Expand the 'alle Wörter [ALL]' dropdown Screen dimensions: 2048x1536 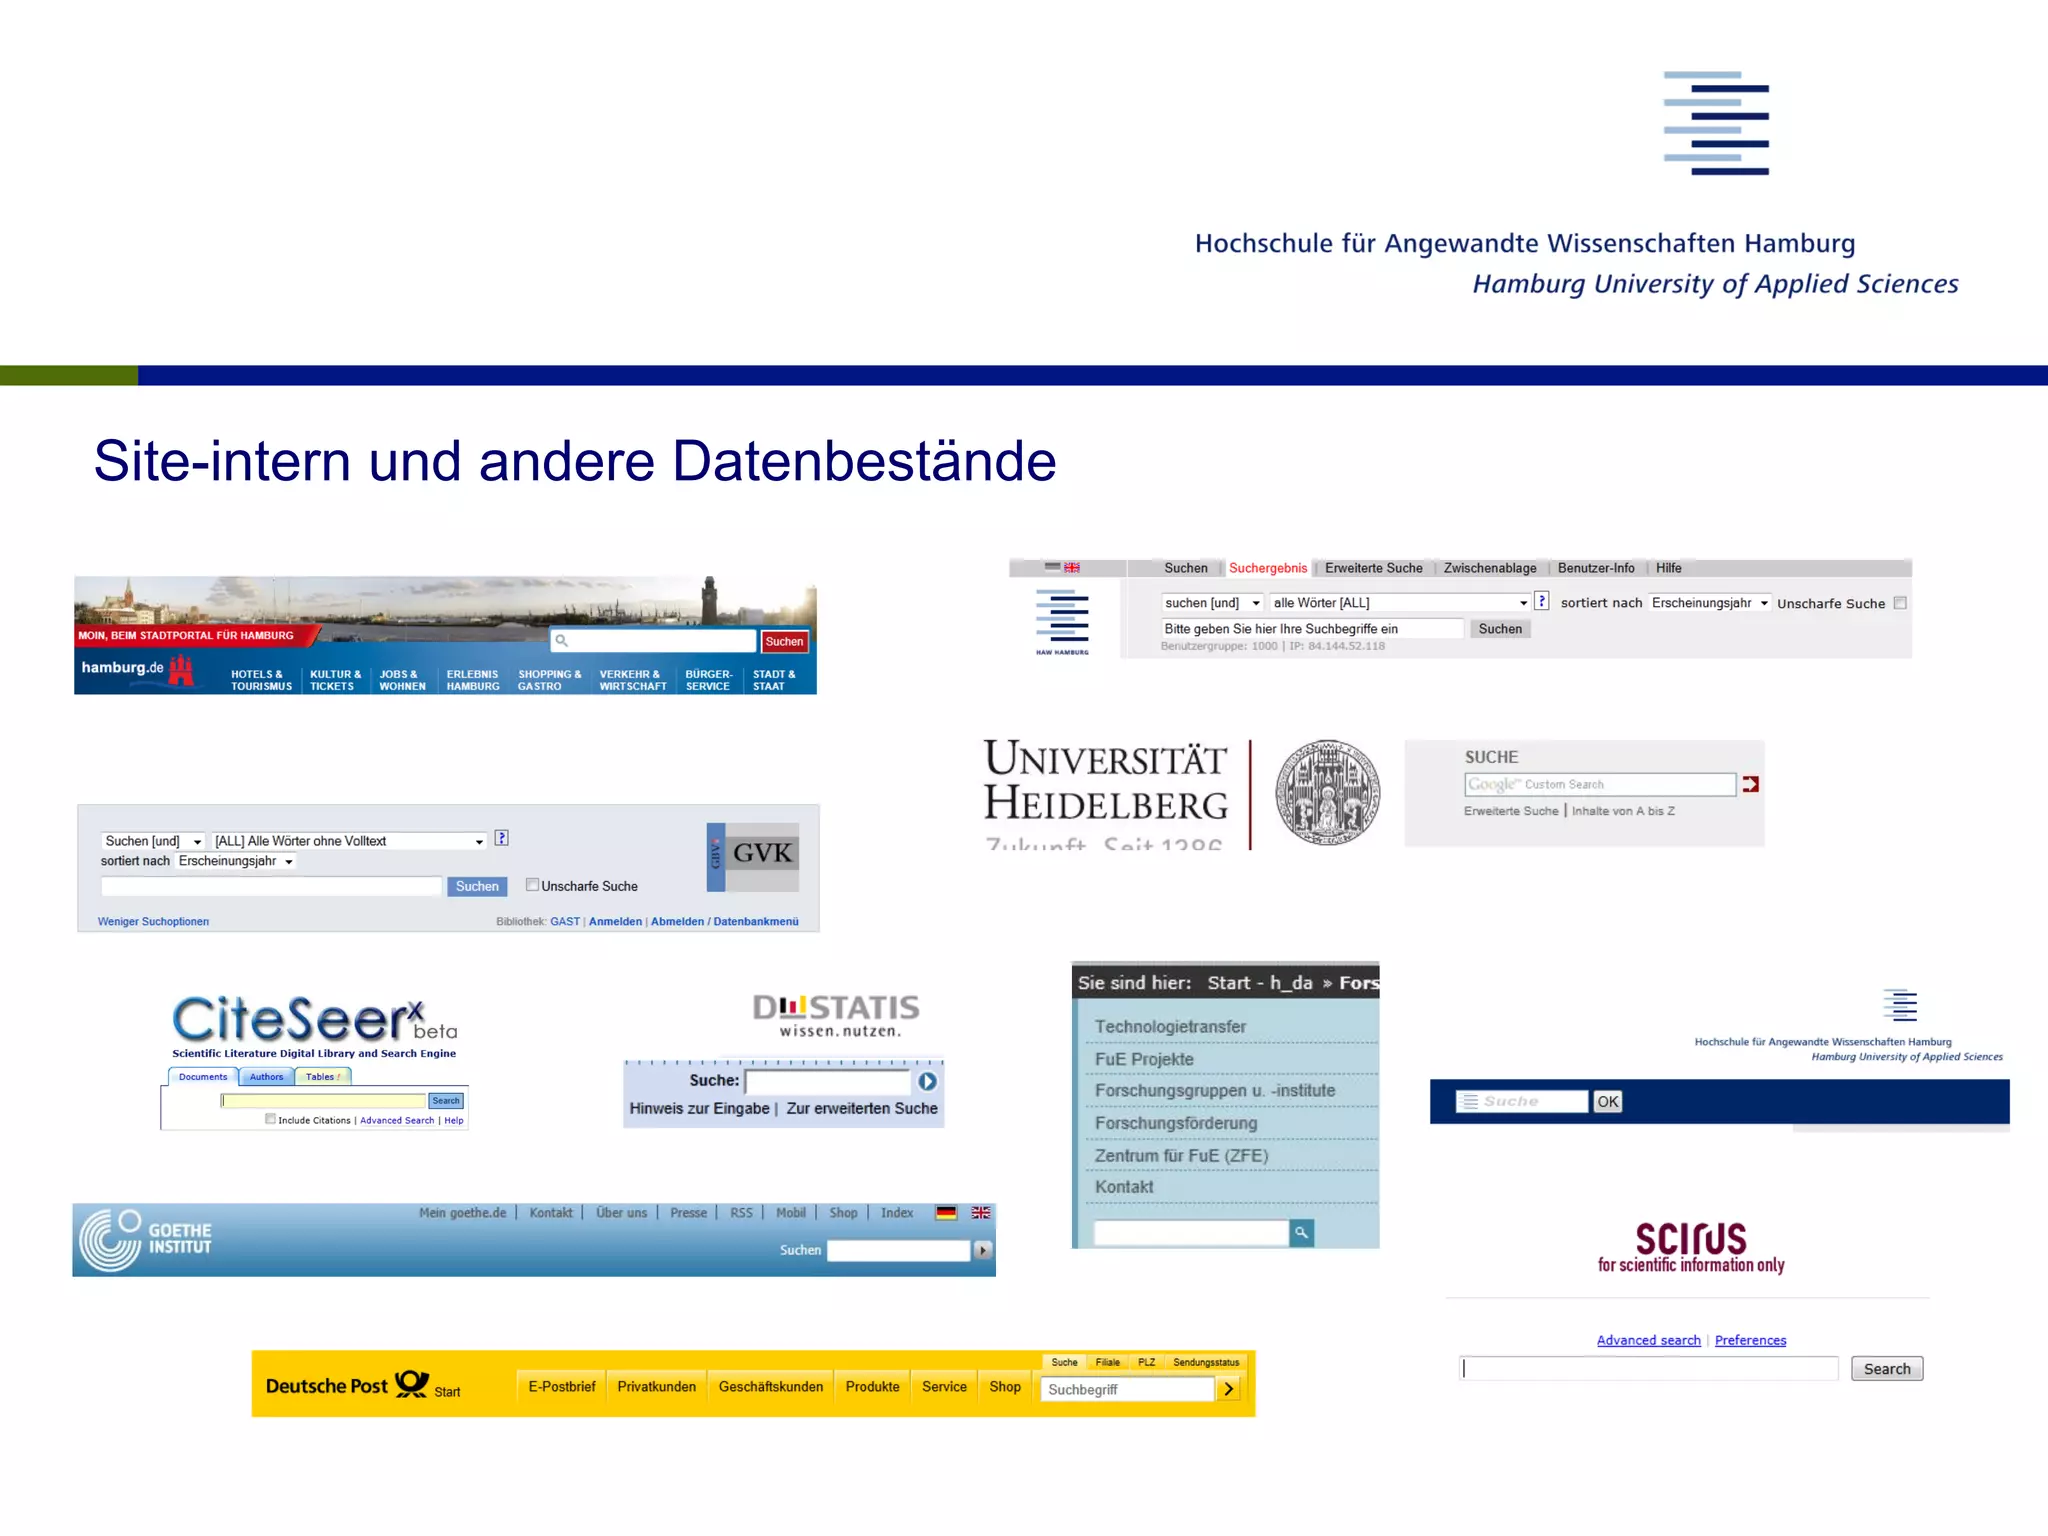(x=1400, y=603)
